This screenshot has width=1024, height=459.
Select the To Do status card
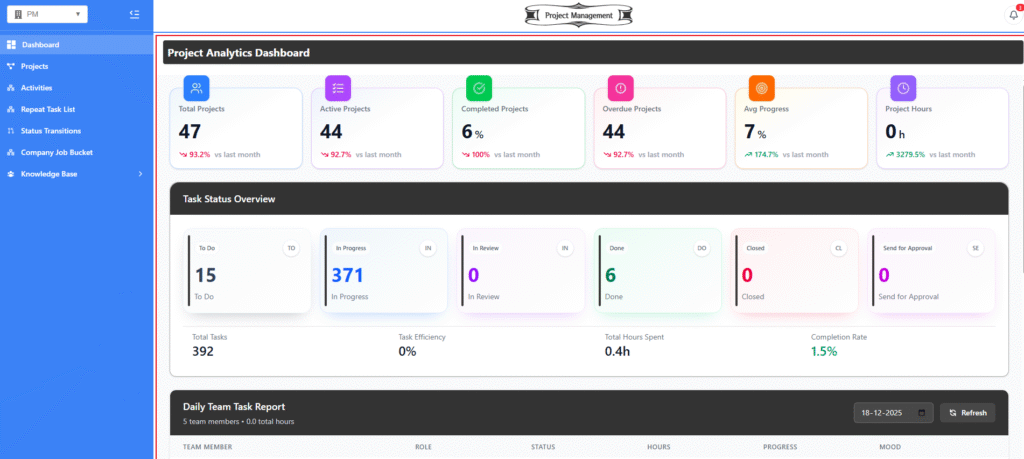pos(247,271)
